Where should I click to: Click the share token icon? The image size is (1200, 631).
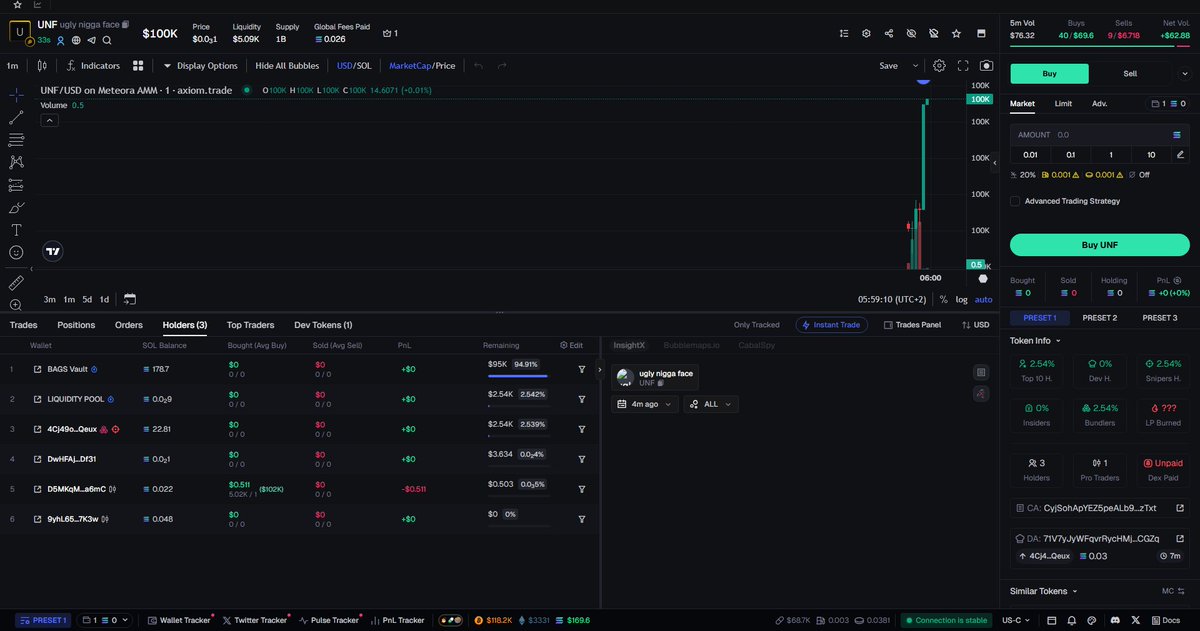(889, 33)
